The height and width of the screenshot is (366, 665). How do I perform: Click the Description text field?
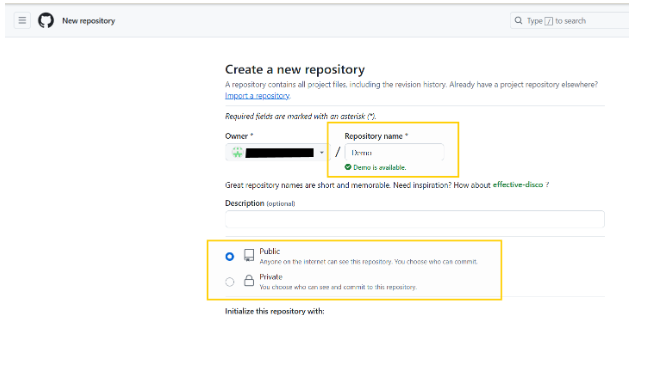click(415, 219)
